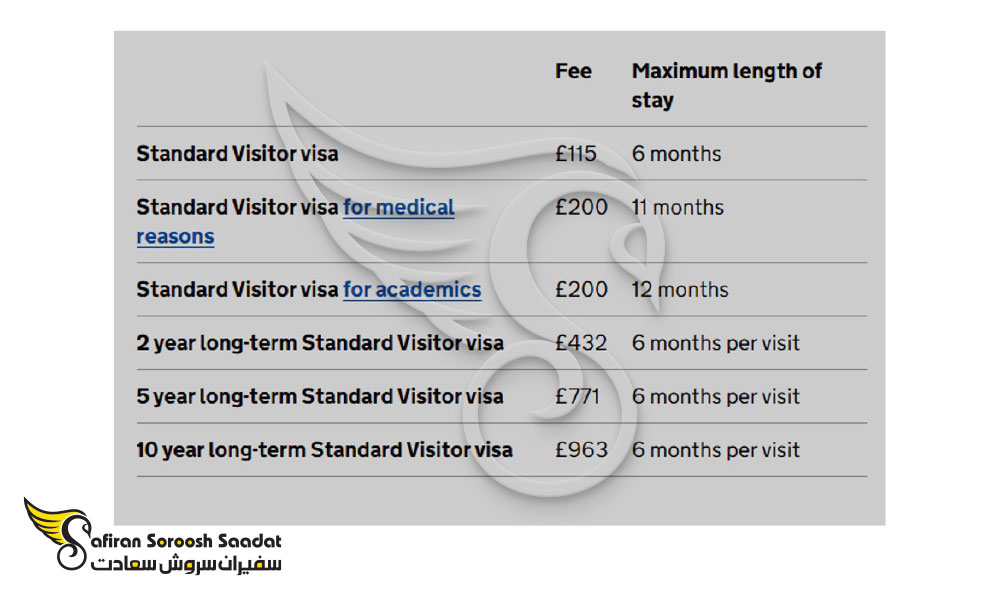
Task: Click the £200 fee for medical visa
Action: click(582, 207)
